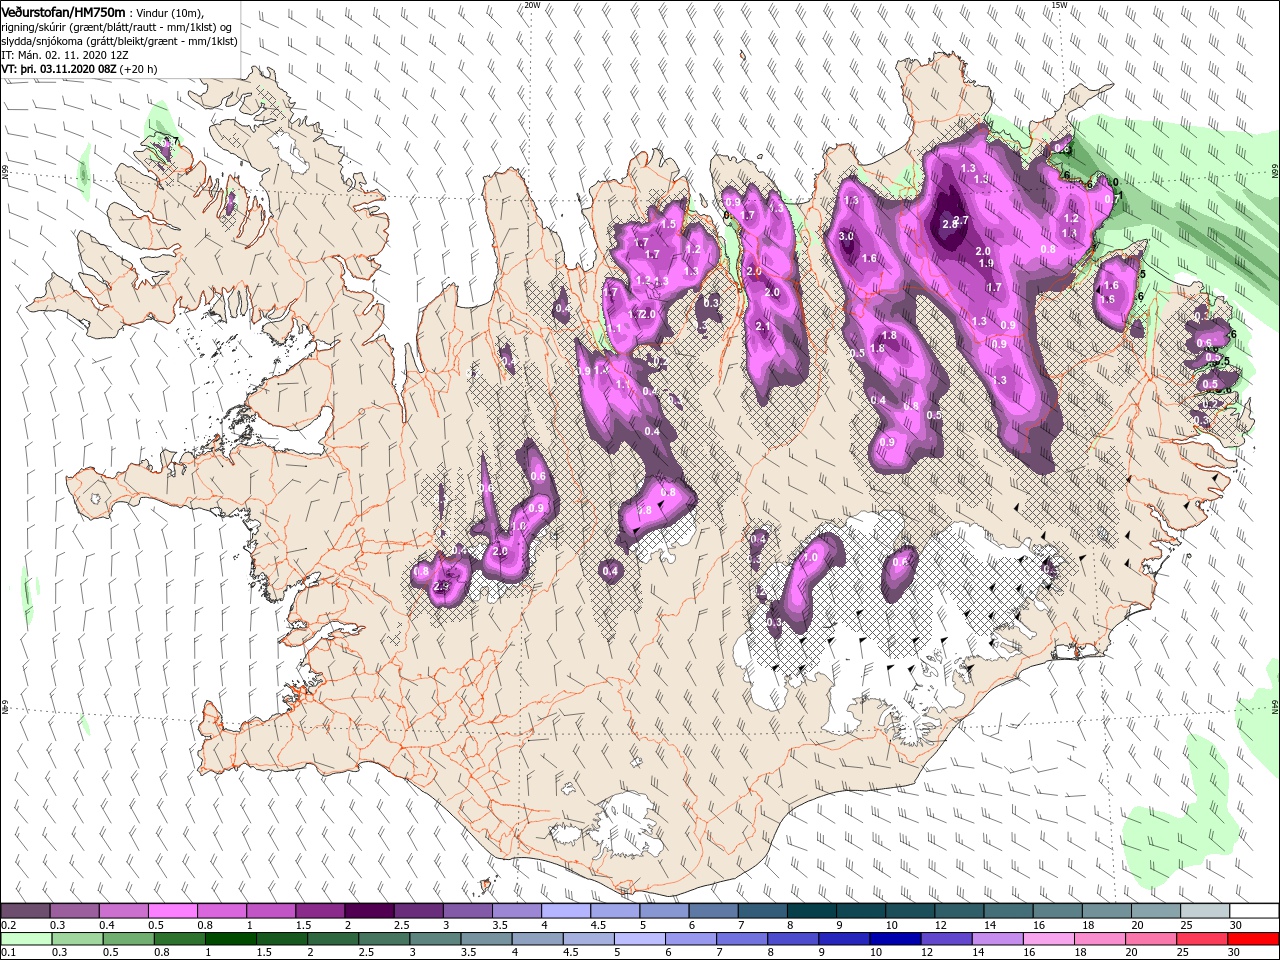
Task: Click the '15W' longitude label
Action: click(1059, 5)
